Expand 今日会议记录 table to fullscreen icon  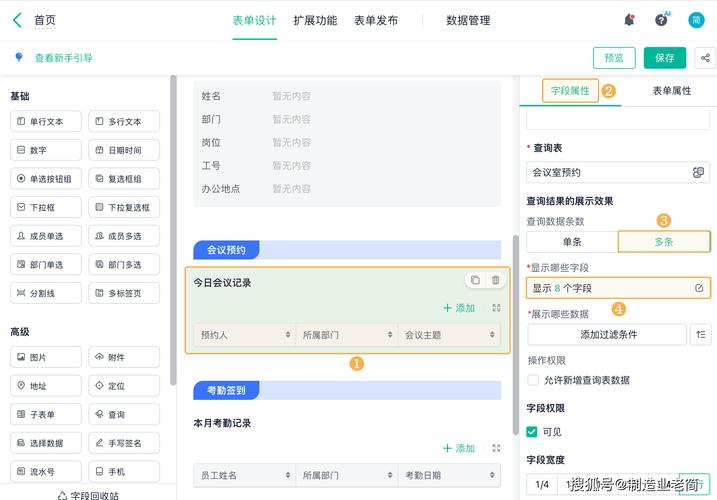click(496, 308)
